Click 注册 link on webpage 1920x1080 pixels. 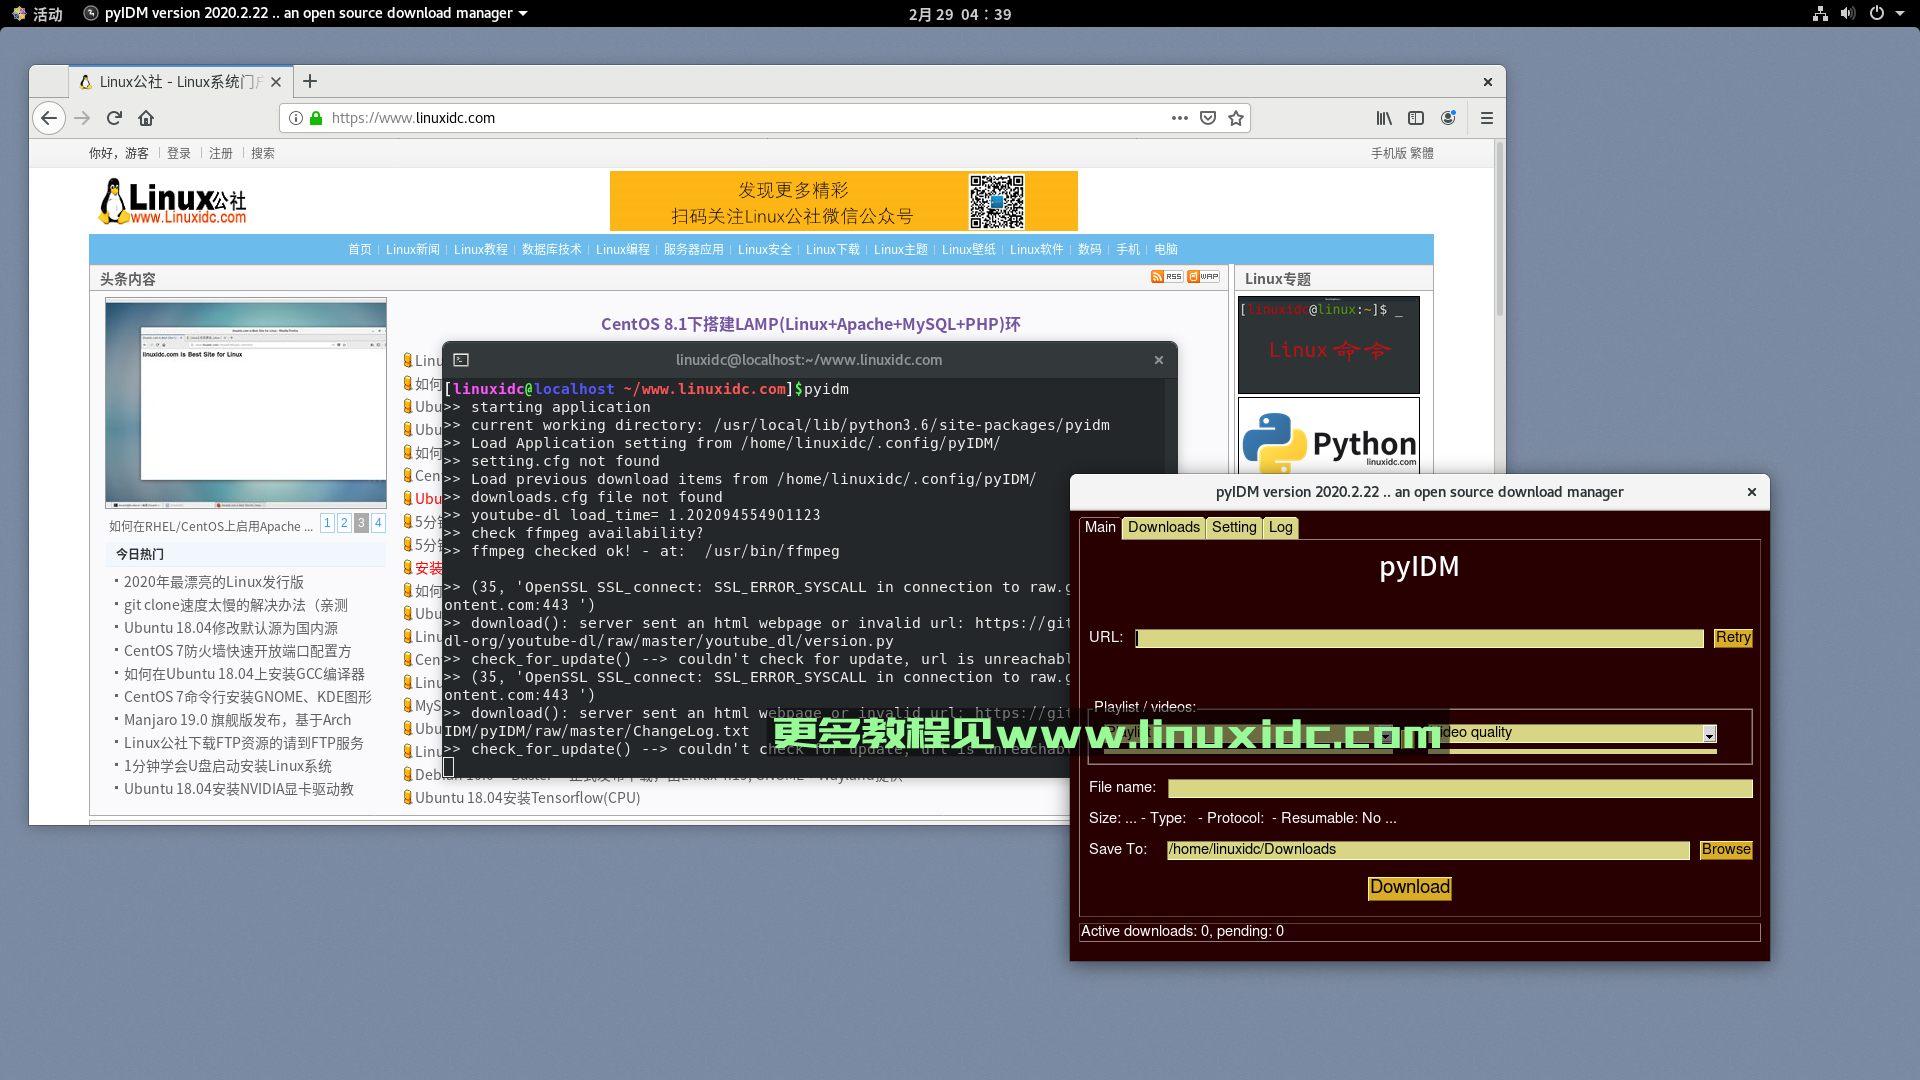click(x=221, y=153)
